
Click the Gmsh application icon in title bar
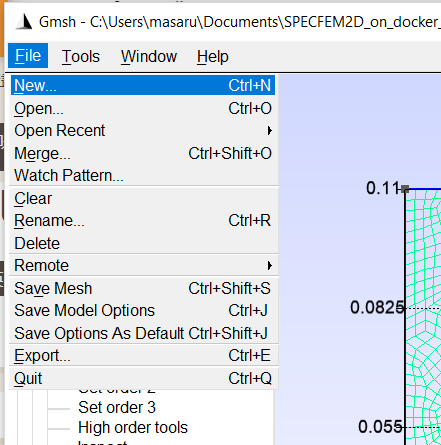(24, 22)
